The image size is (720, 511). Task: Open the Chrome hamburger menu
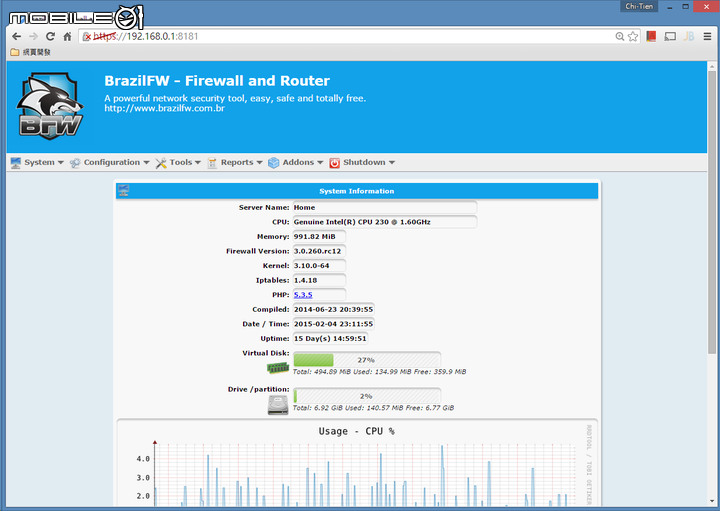(707, 36)
